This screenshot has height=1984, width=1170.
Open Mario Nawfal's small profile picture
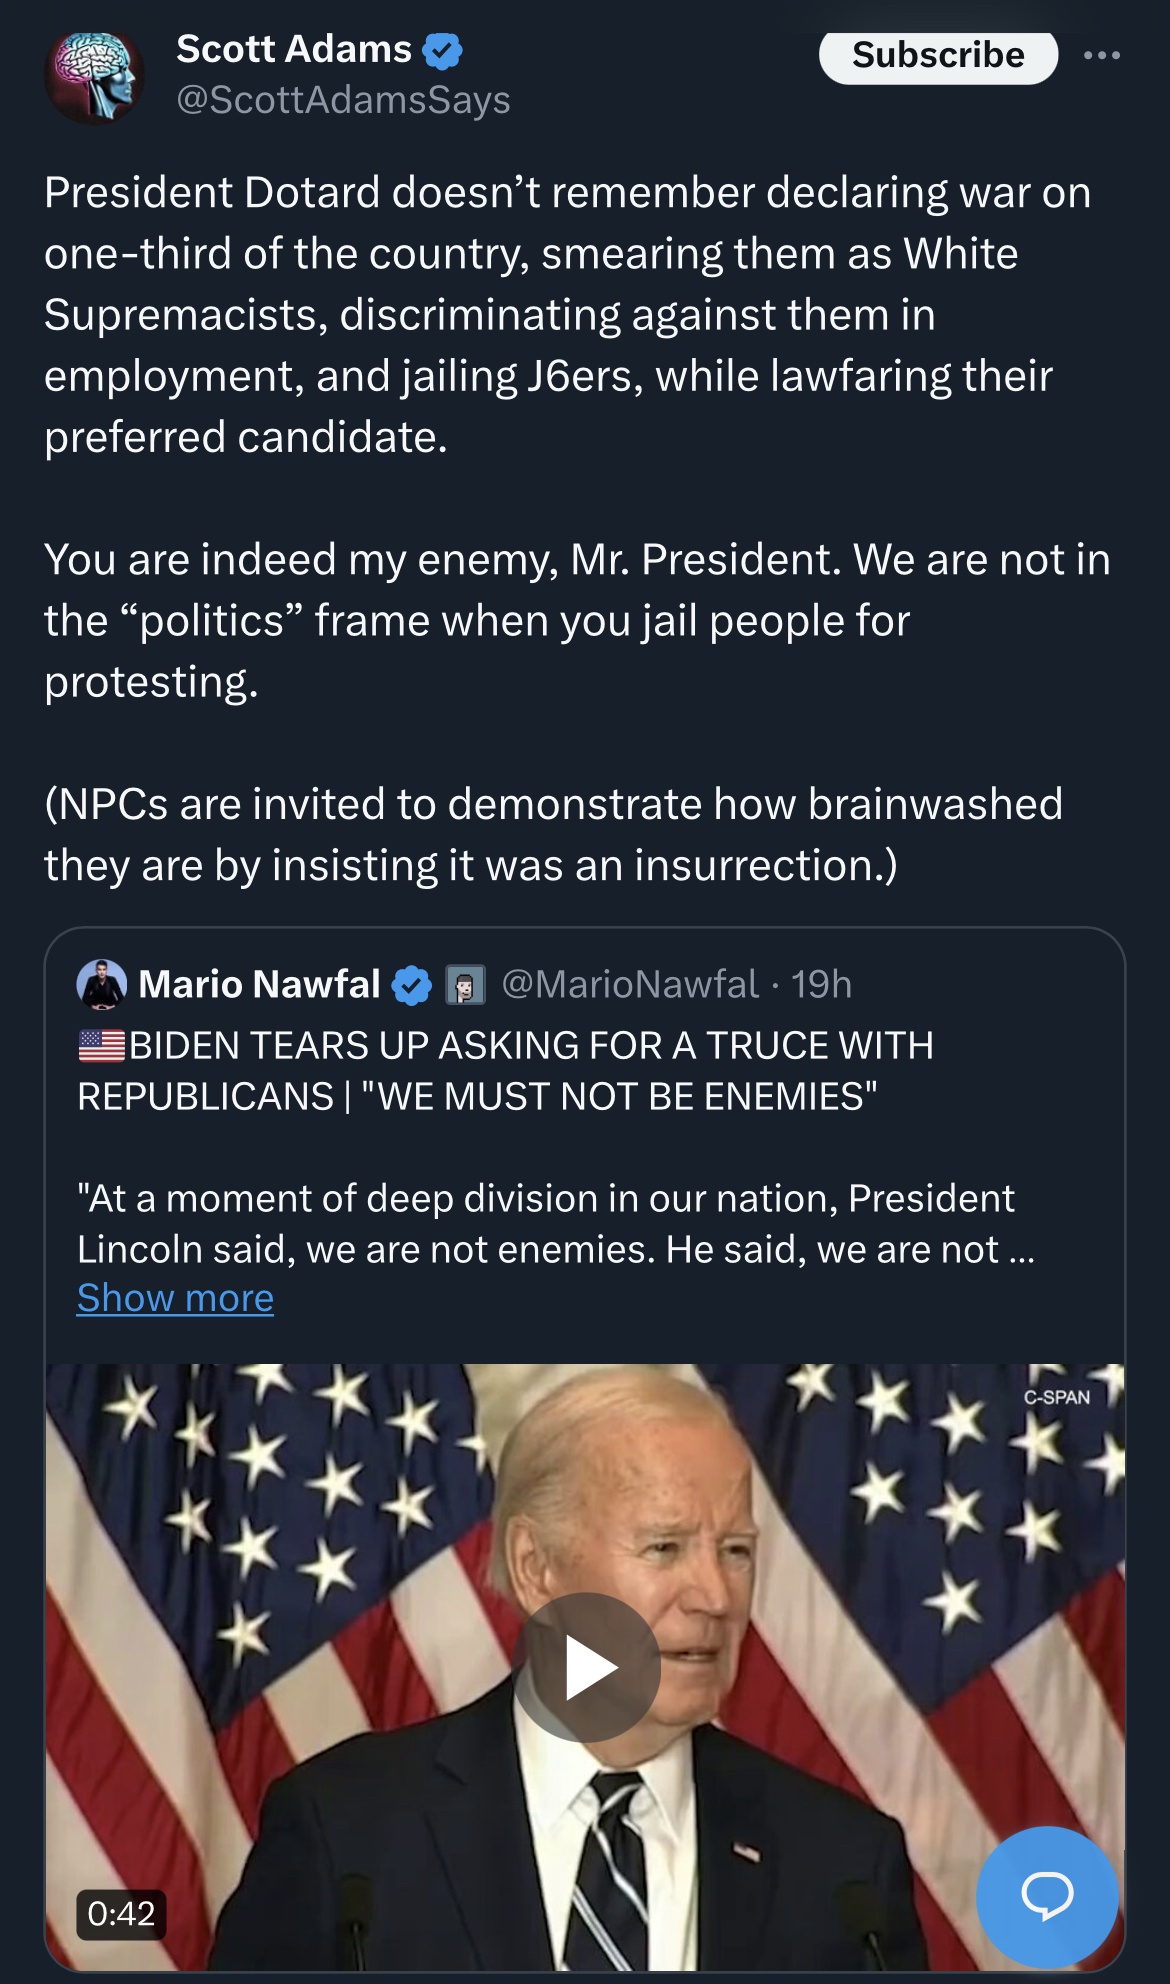click(101, 984)
